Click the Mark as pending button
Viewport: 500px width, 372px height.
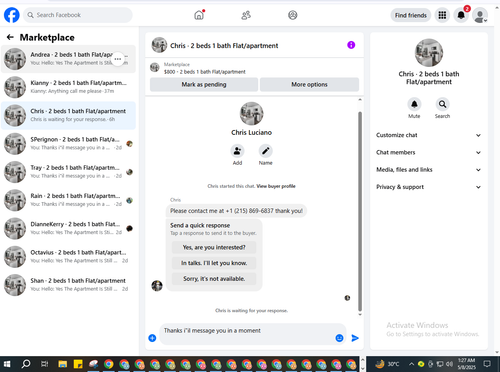tap(204, 84)
